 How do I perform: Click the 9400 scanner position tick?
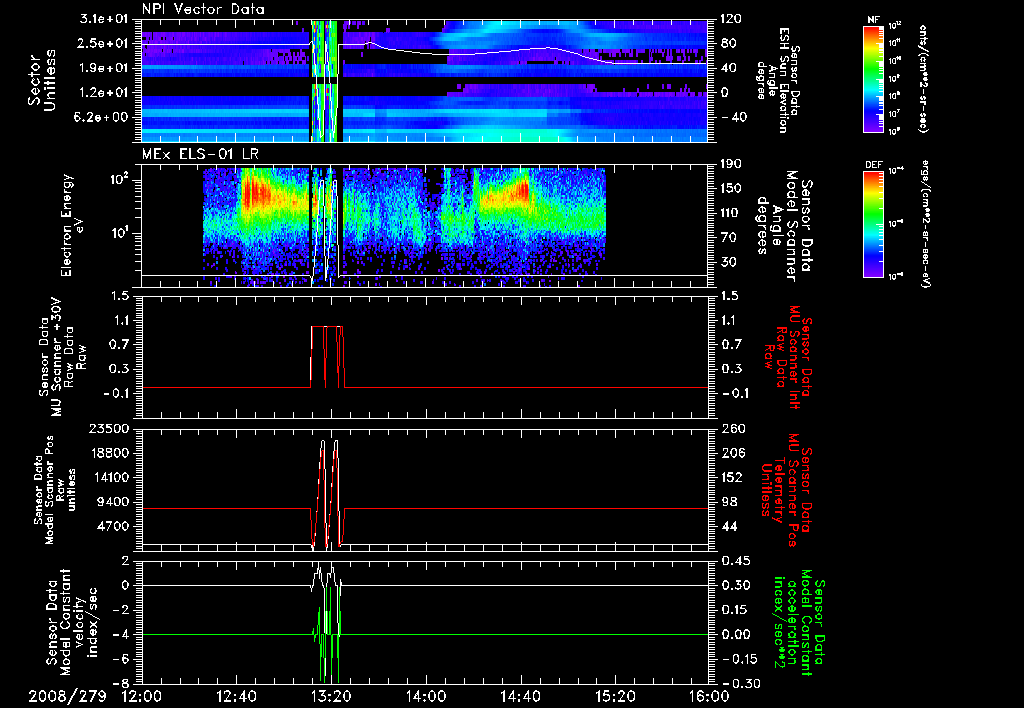(114, 502)
